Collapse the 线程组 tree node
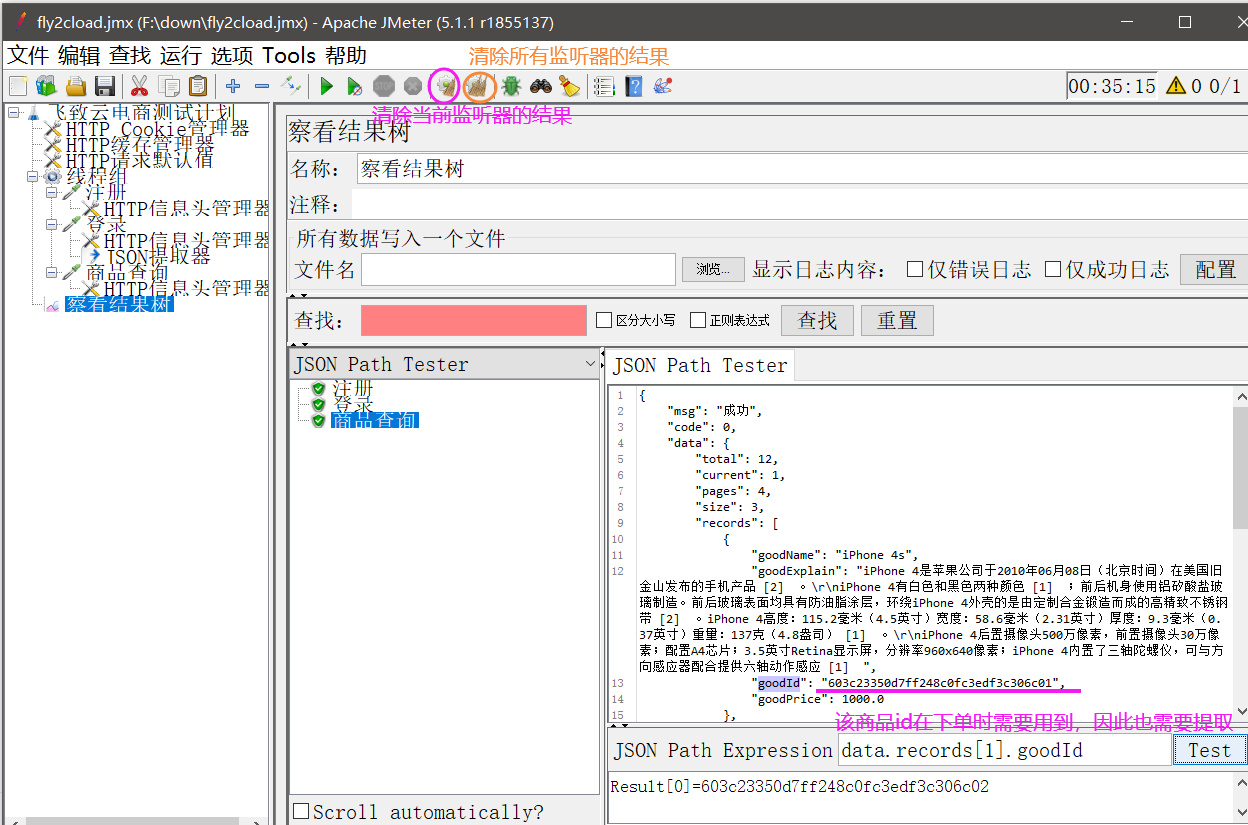1248x825 pixels. tap(33, 176)
